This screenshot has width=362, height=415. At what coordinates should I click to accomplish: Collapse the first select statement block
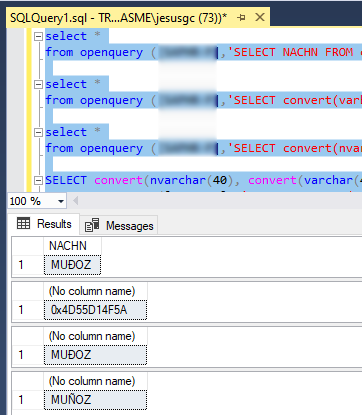point(39,36)
